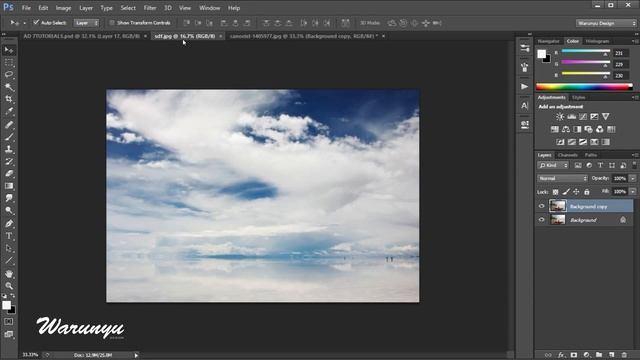Hide the Background layer
The height and width of the screenshot is (360, 640).
542,220
